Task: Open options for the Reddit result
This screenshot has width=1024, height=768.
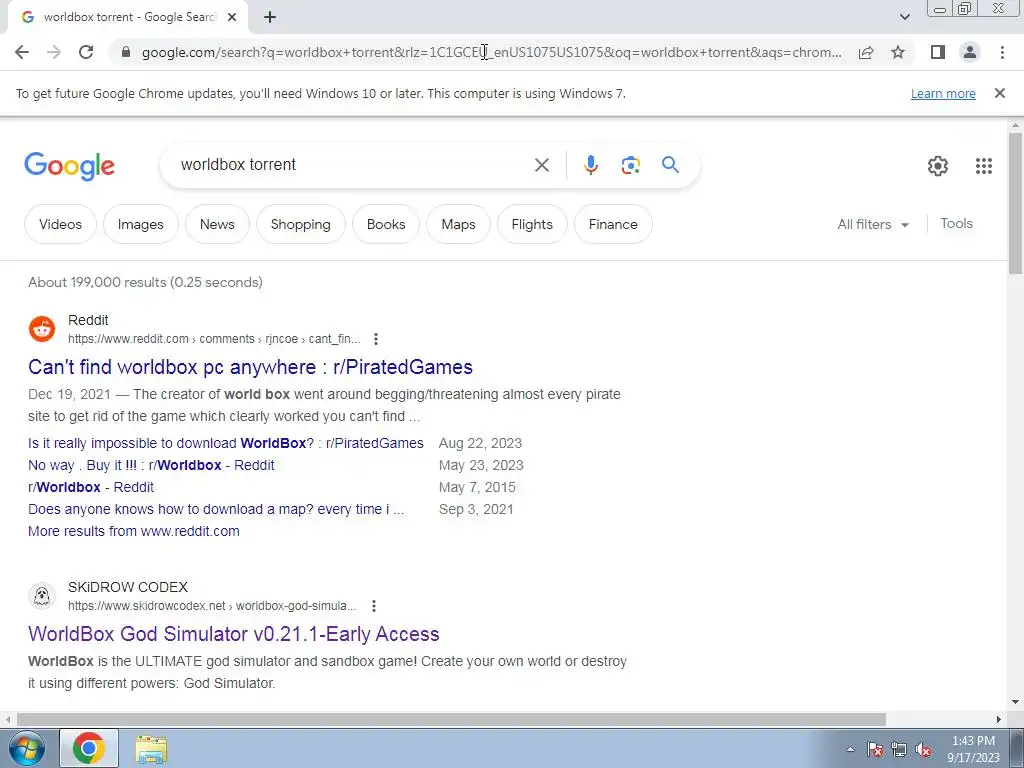Action: (x=376, y=339)
